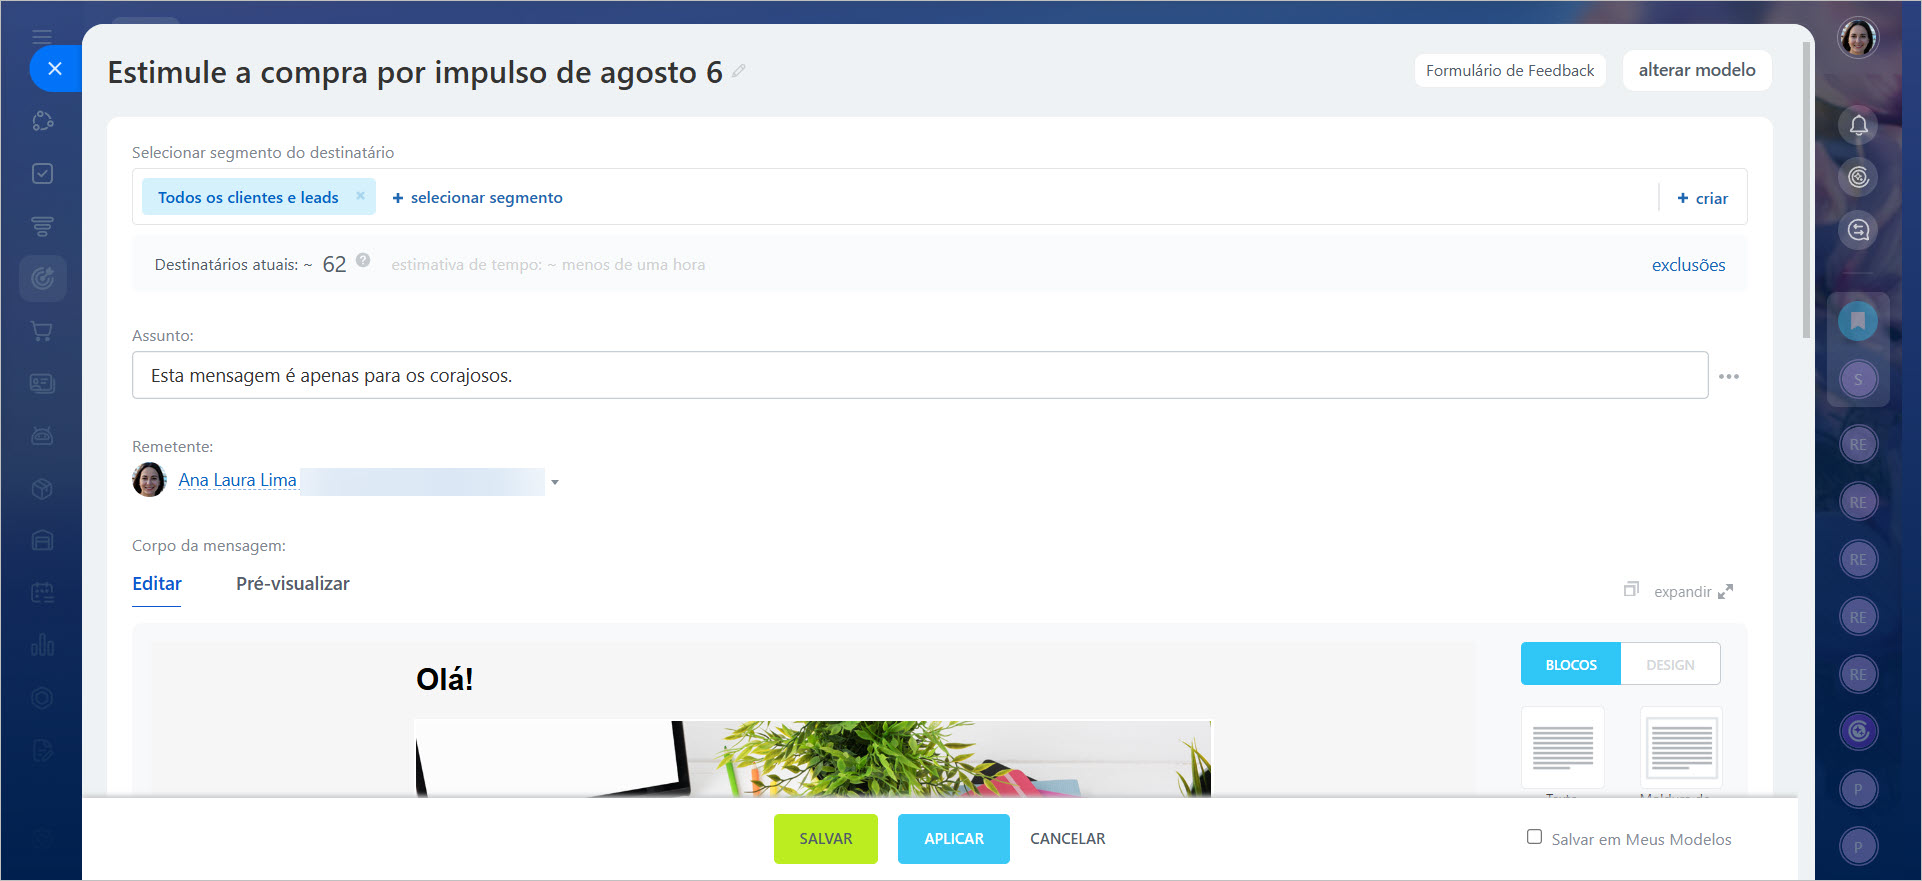Expand the Remetente sender dropdown arrow

pyautogui.click(x=555, y=482)
